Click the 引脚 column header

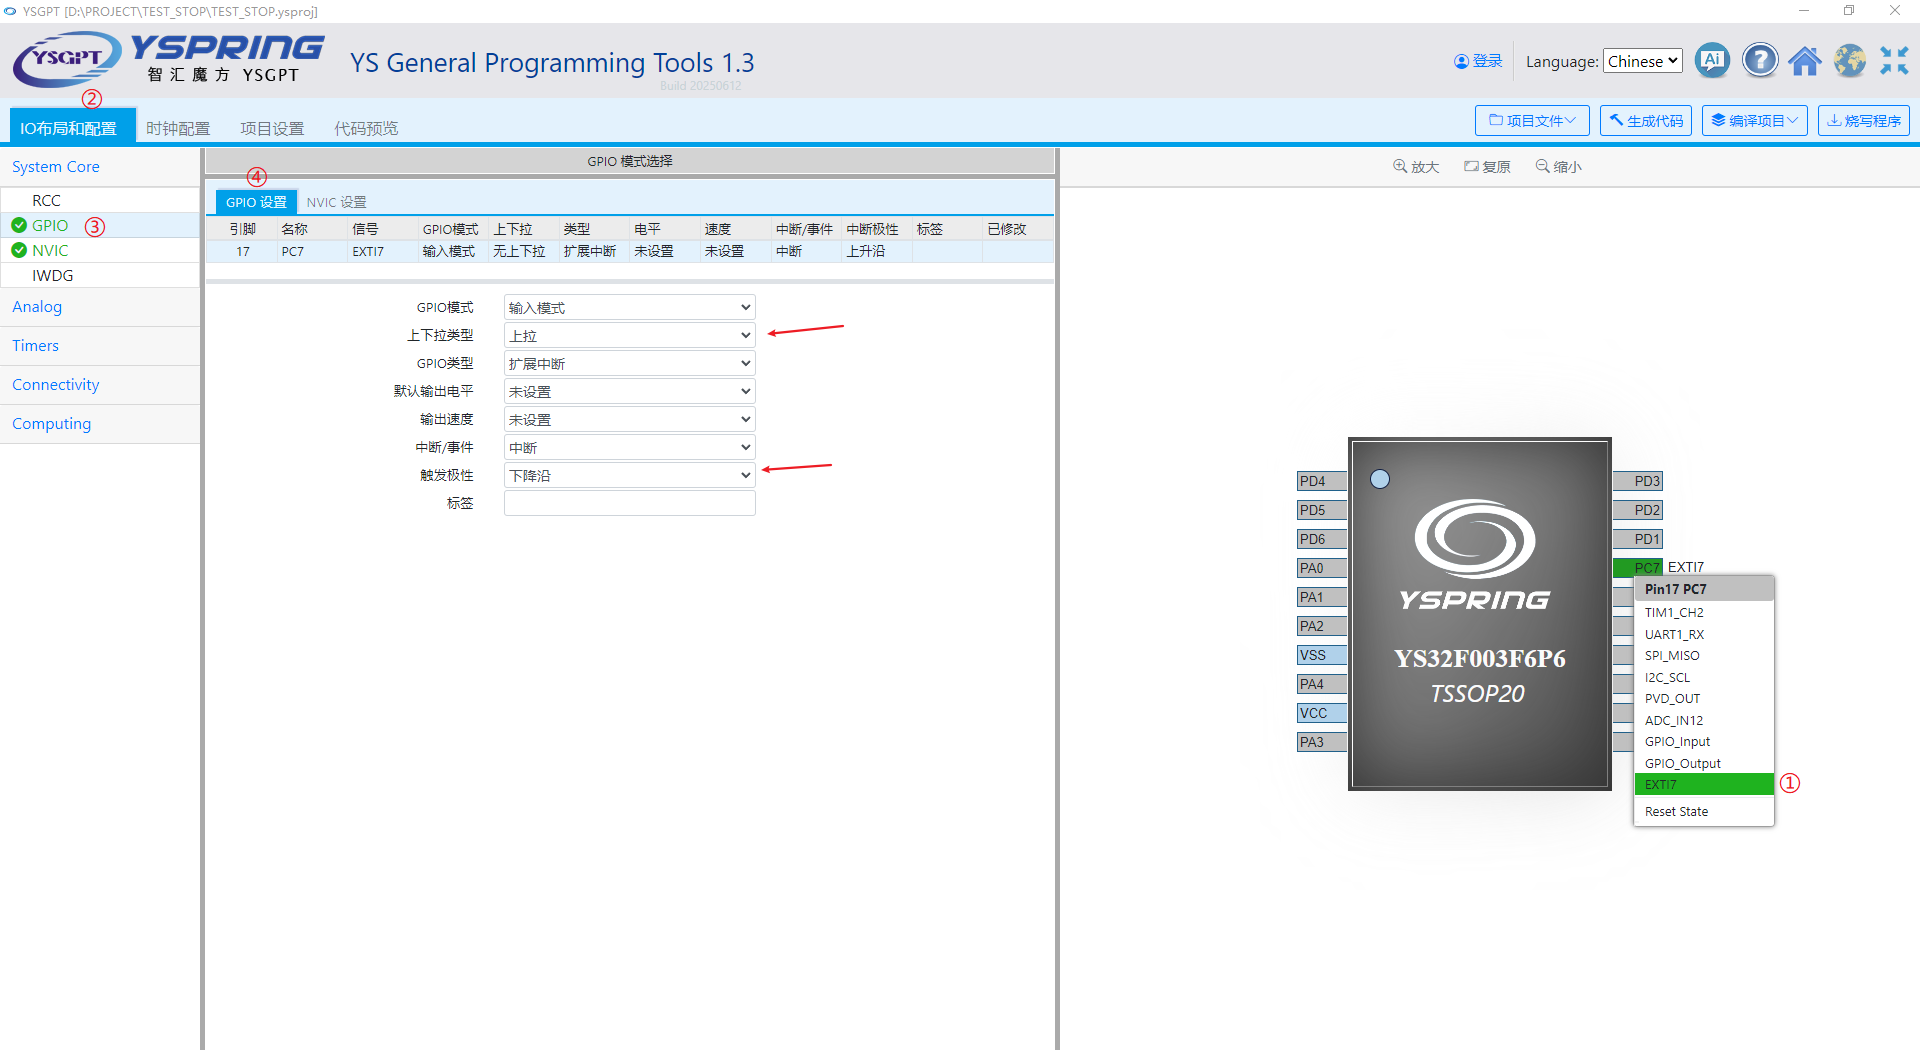click(242, 229)
